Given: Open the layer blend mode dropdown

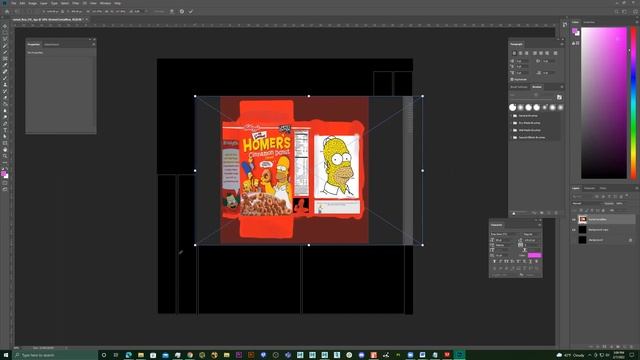Looking at the screenshot, I should [587, 204].
